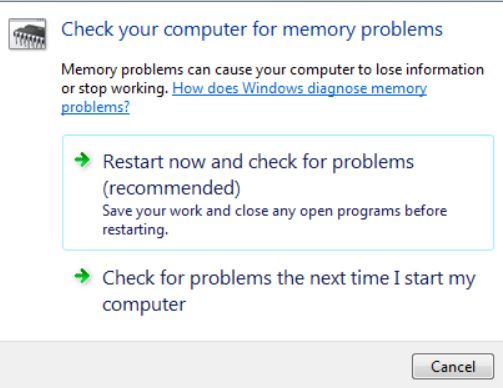503x388 pixels.
Task: Click 'Memory problems can cause your computer' description
Action: [x=272, y=70]
